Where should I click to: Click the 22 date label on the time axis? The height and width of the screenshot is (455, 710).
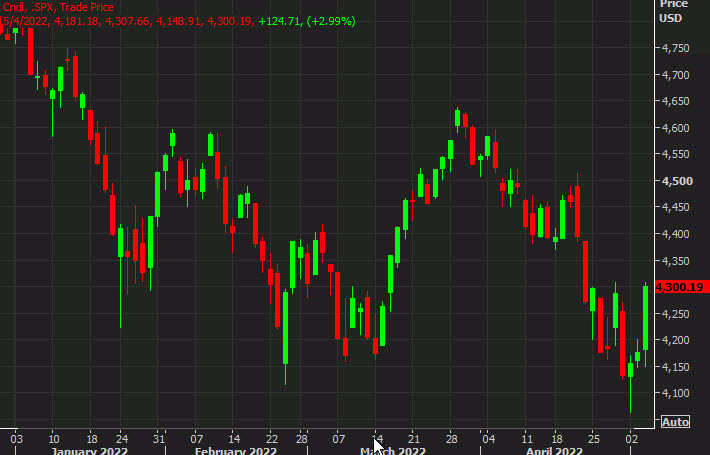pyautogui.click(x=272, y=439)
